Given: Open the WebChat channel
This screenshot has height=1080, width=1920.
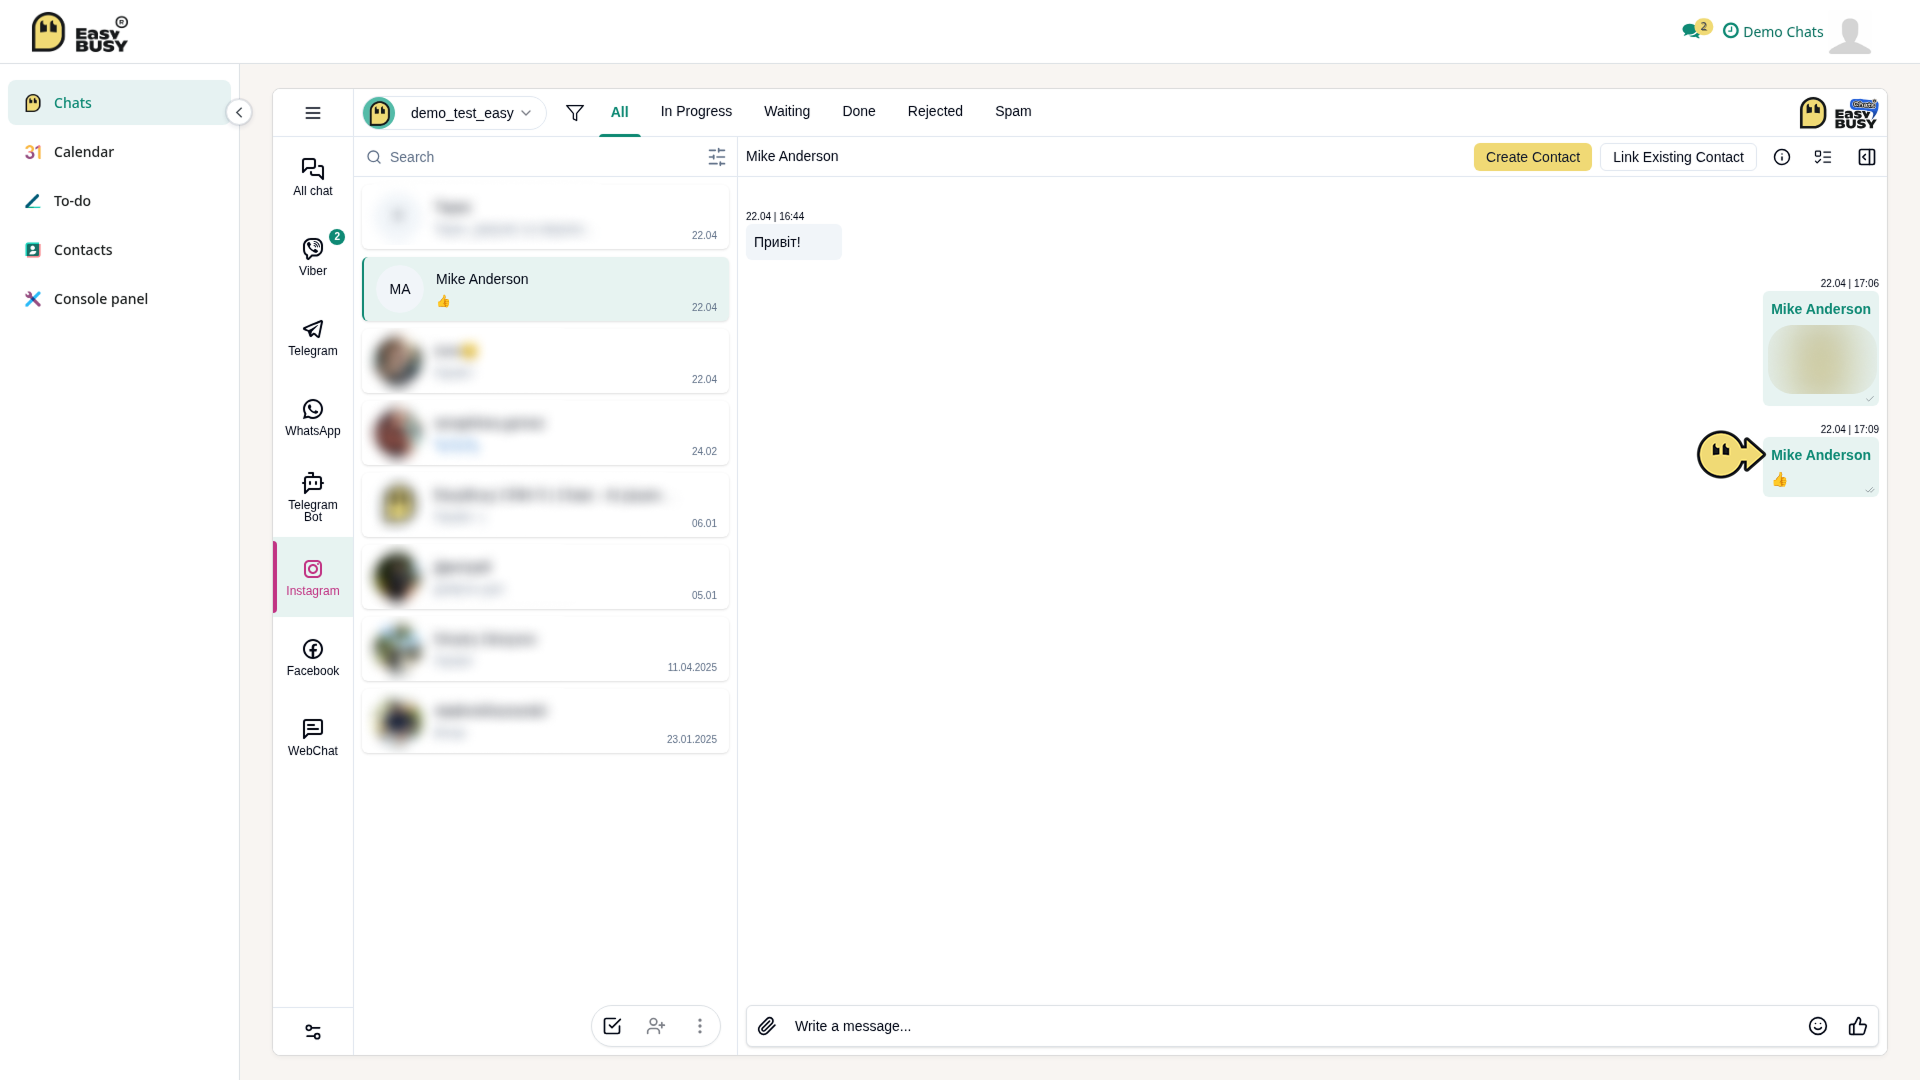Looking at the screenshot, I should point(312,737).
